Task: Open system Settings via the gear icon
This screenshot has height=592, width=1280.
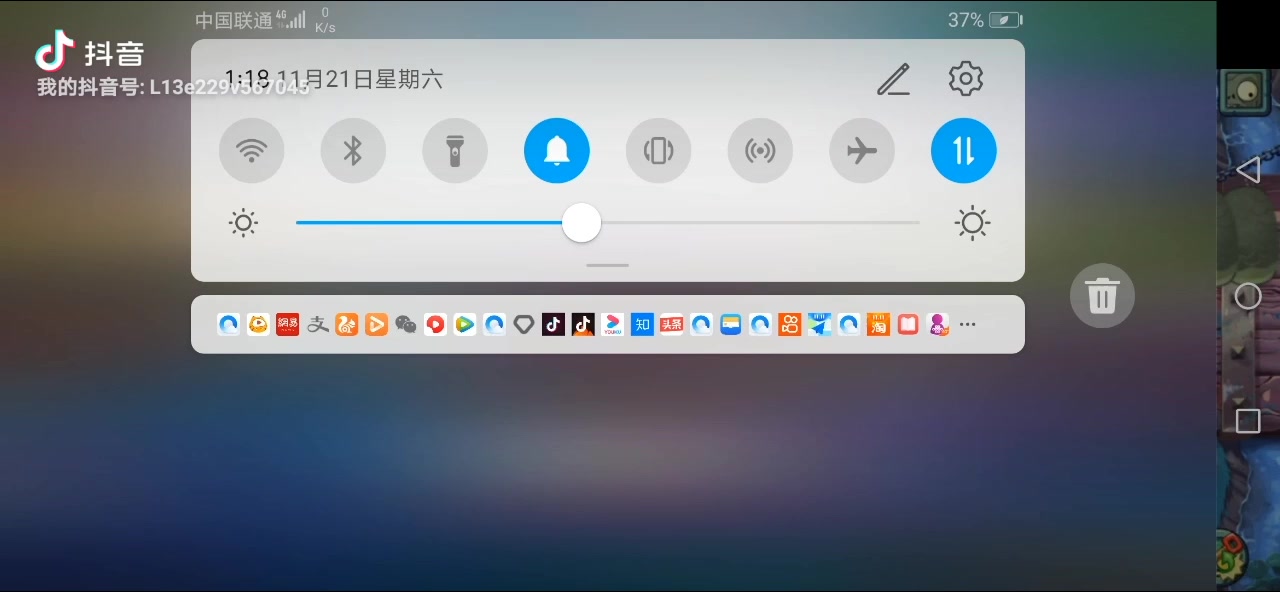Action: pos(964,79)
